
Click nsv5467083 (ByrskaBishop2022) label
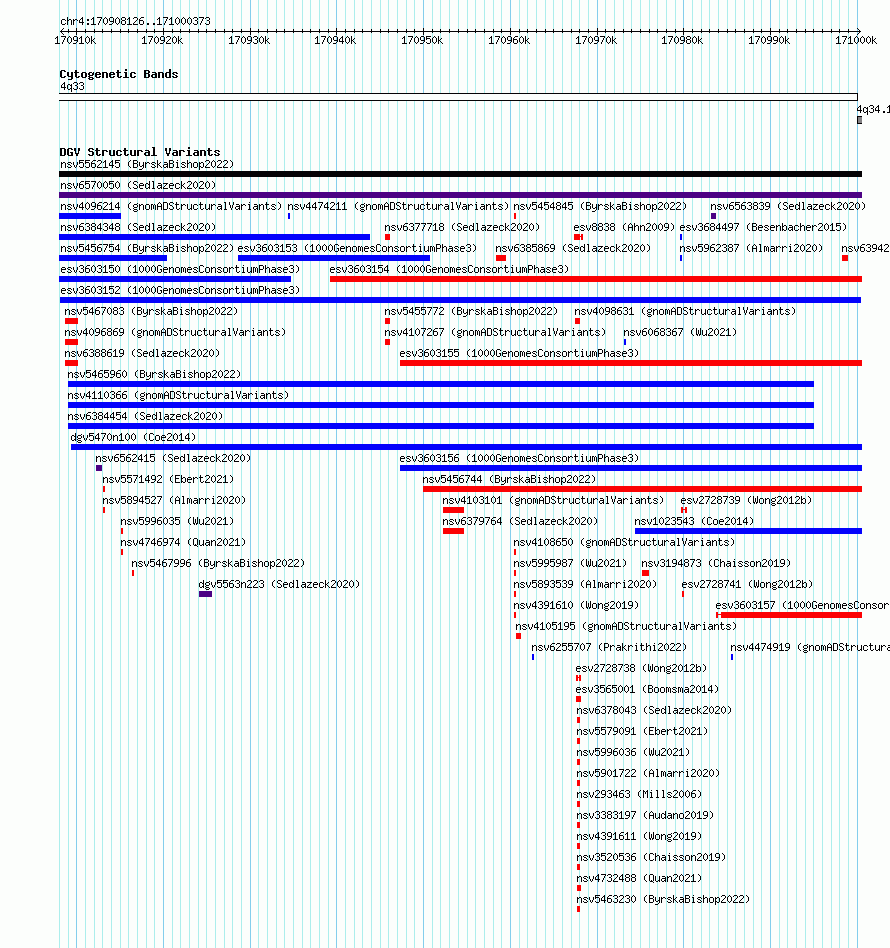[151, 311]
